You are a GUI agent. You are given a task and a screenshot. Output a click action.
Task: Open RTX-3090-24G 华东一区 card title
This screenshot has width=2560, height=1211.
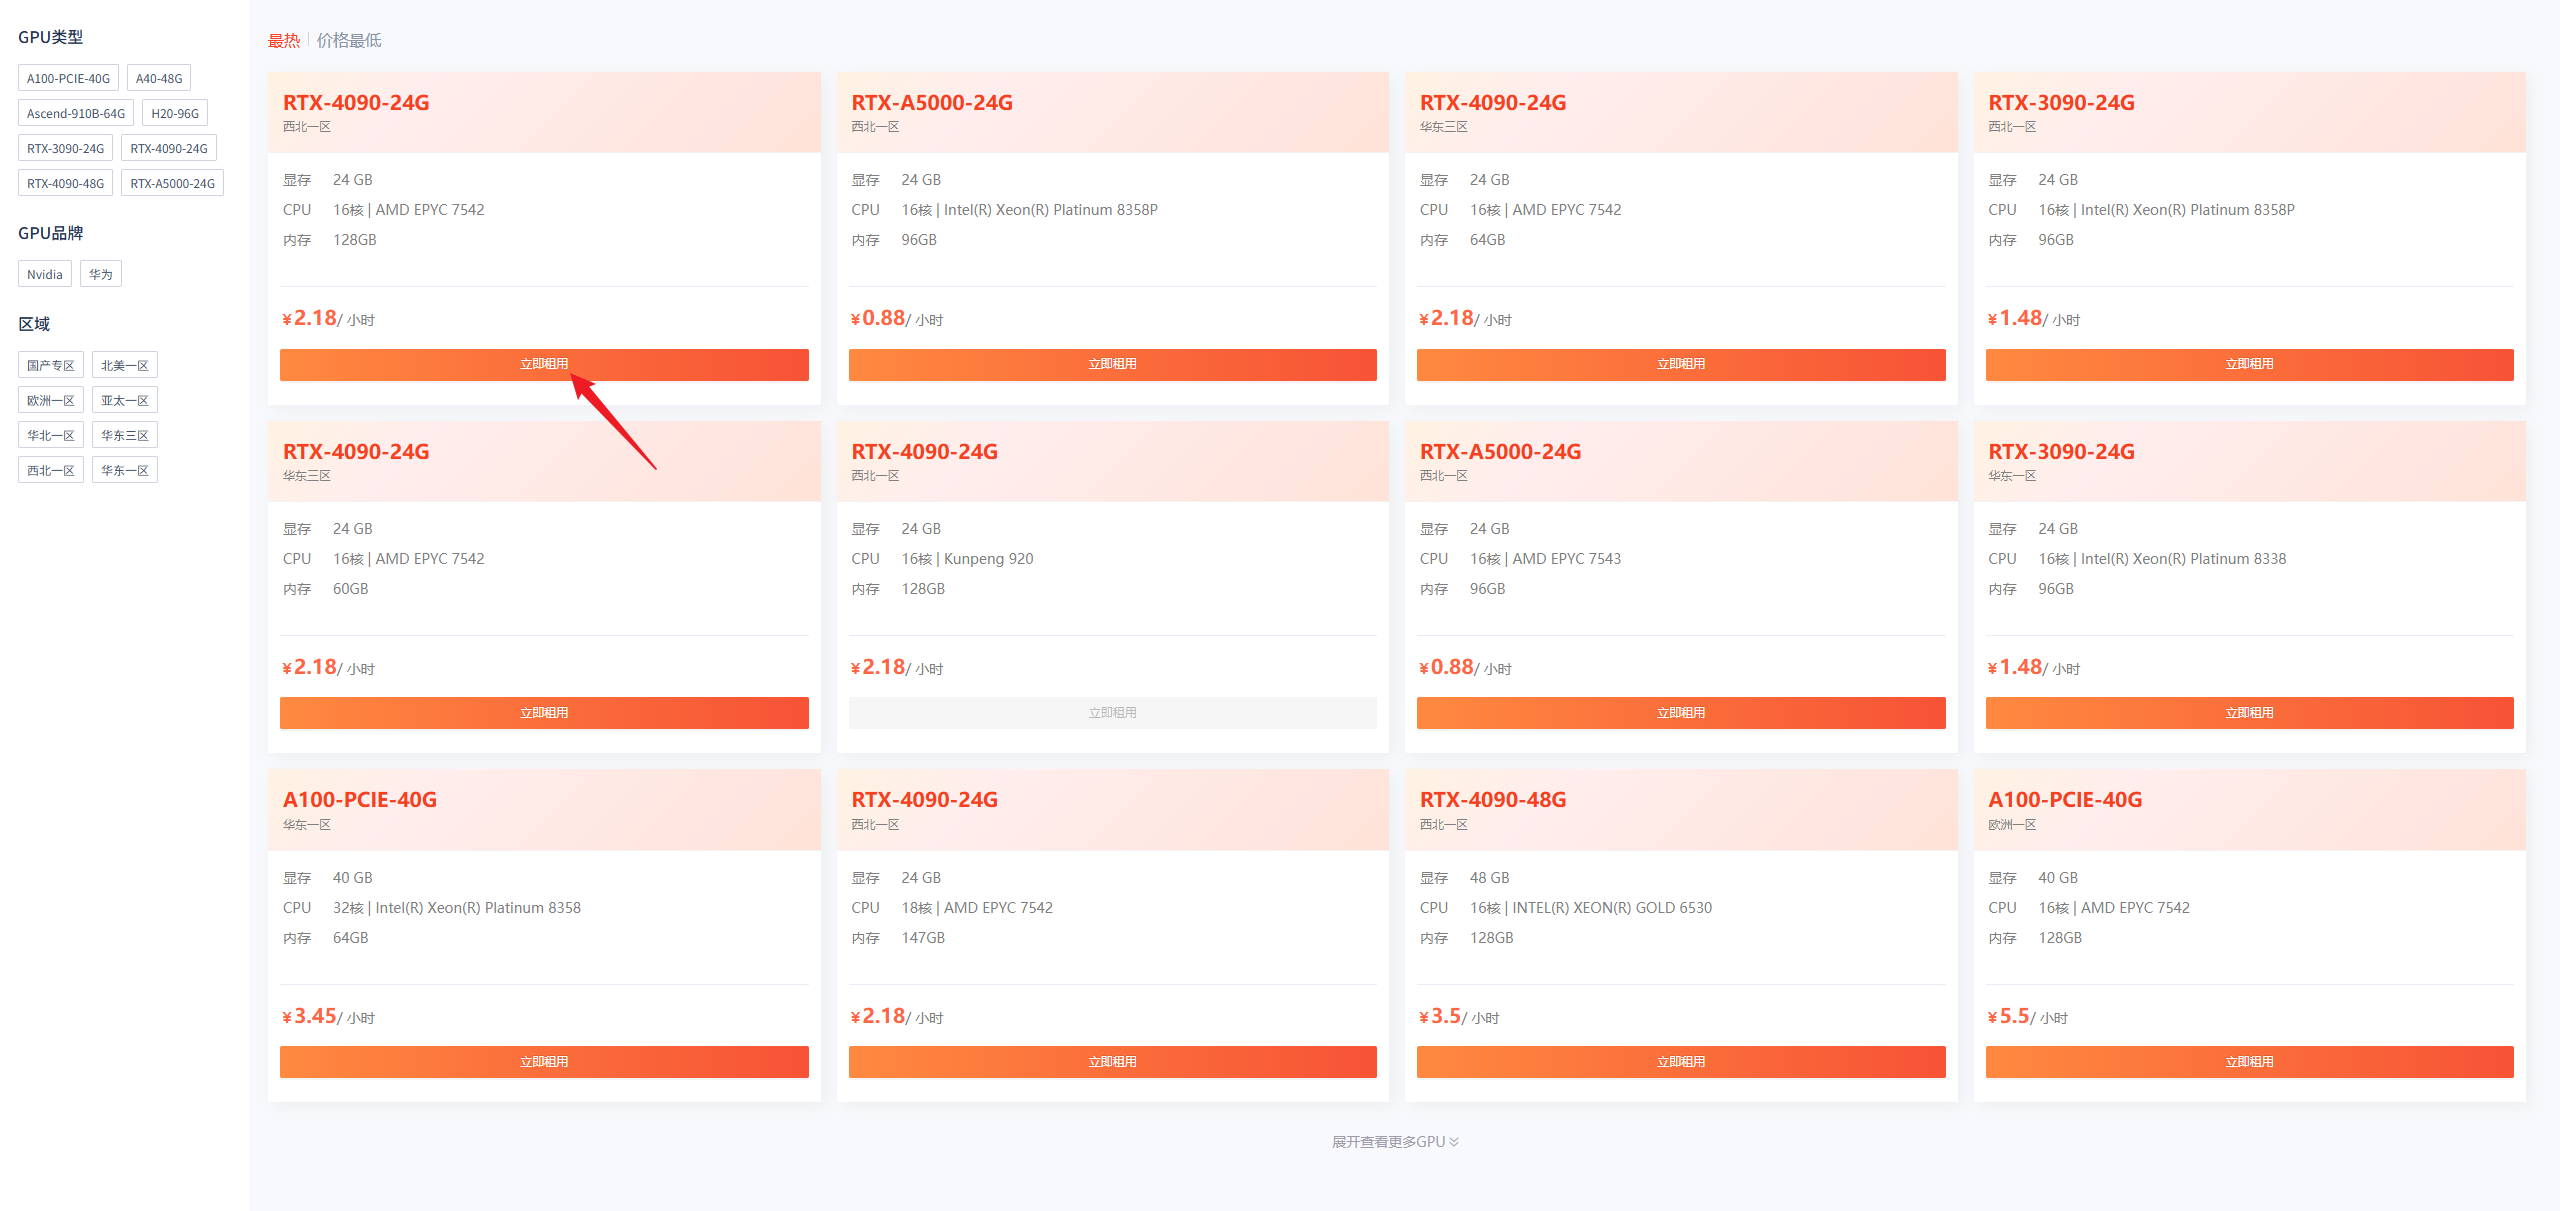coord(2061,452)
